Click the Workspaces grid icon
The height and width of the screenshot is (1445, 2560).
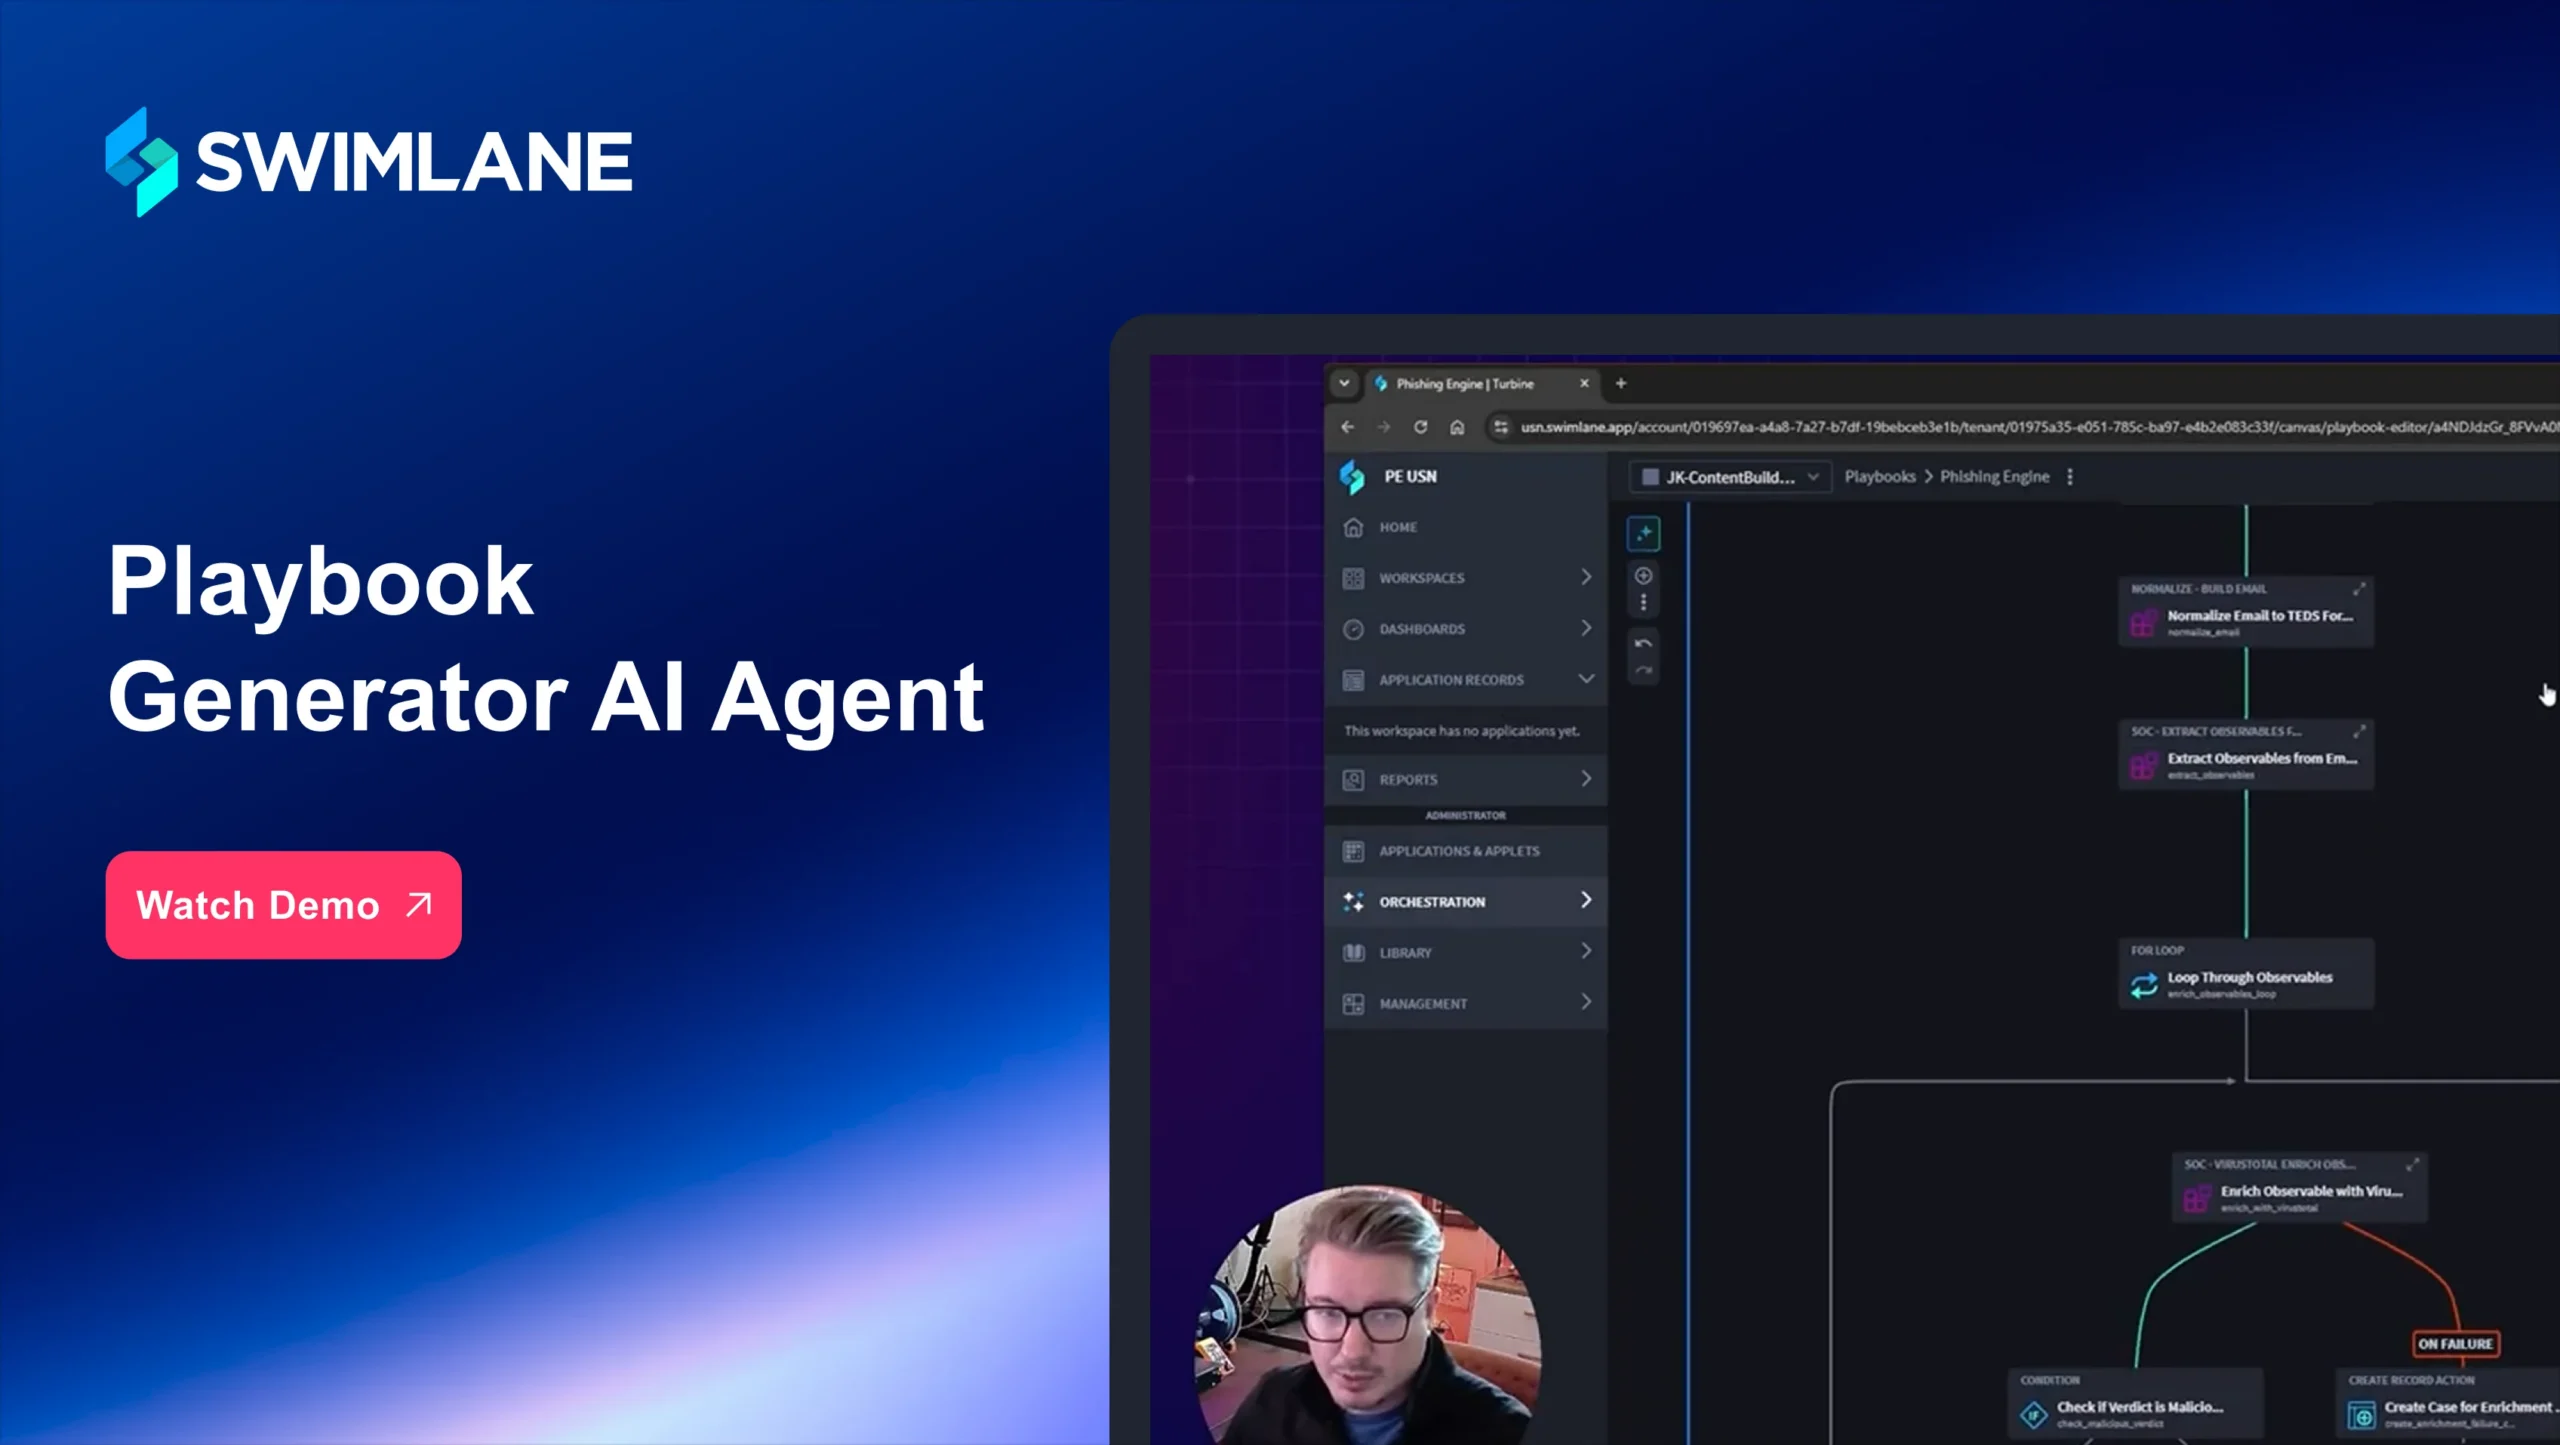(x=1353, y=578)
